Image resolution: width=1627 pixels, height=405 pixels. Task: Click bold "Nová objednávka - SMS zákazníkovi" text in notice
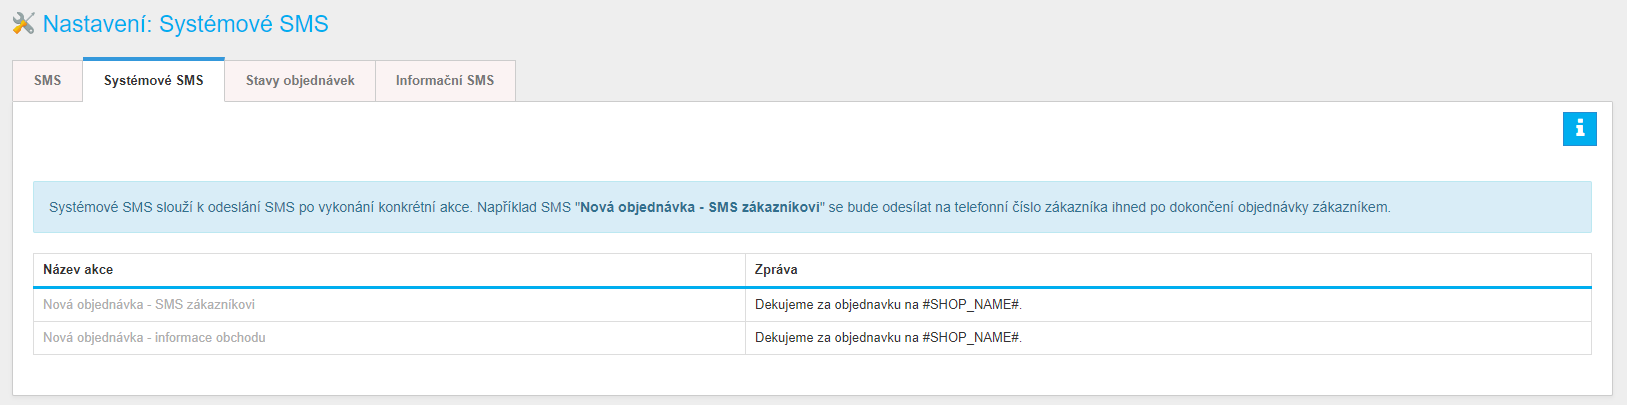(x=700, y=207)
